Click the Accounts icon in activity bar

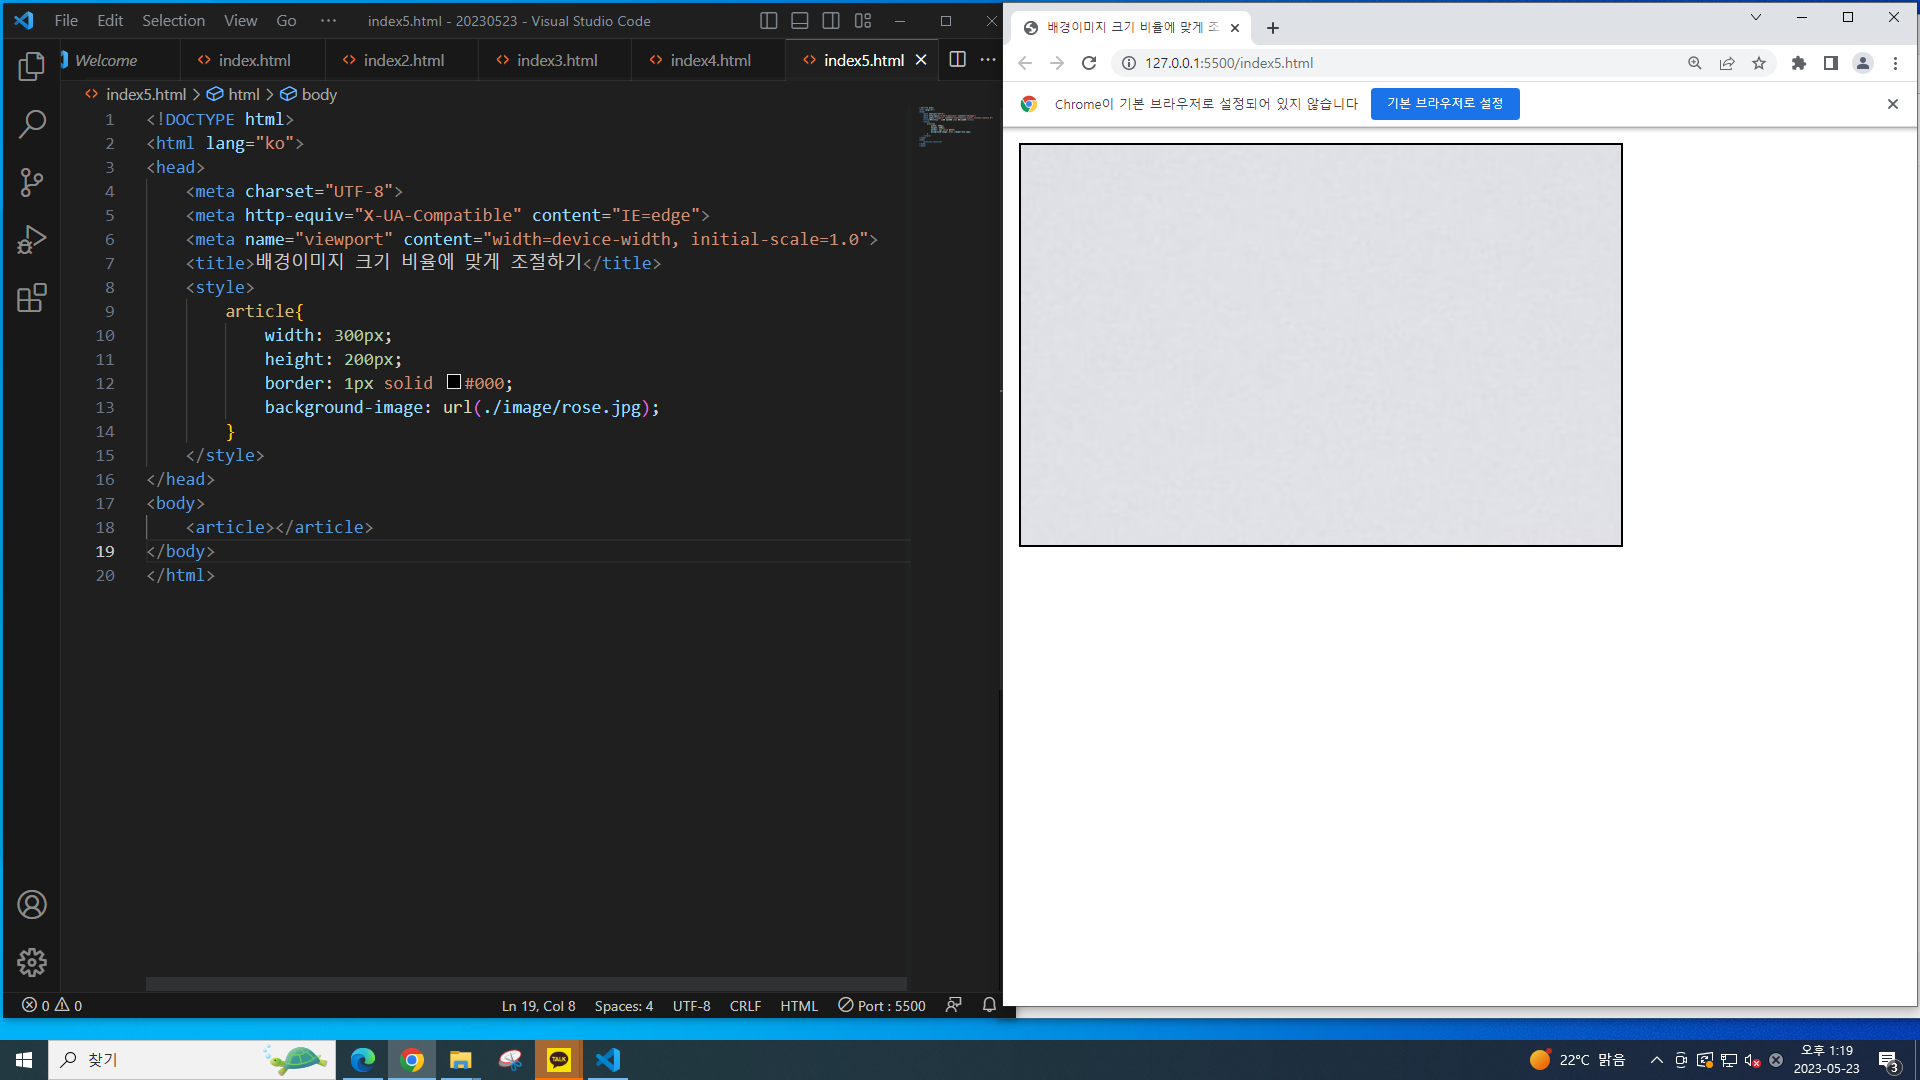[32, 905]
